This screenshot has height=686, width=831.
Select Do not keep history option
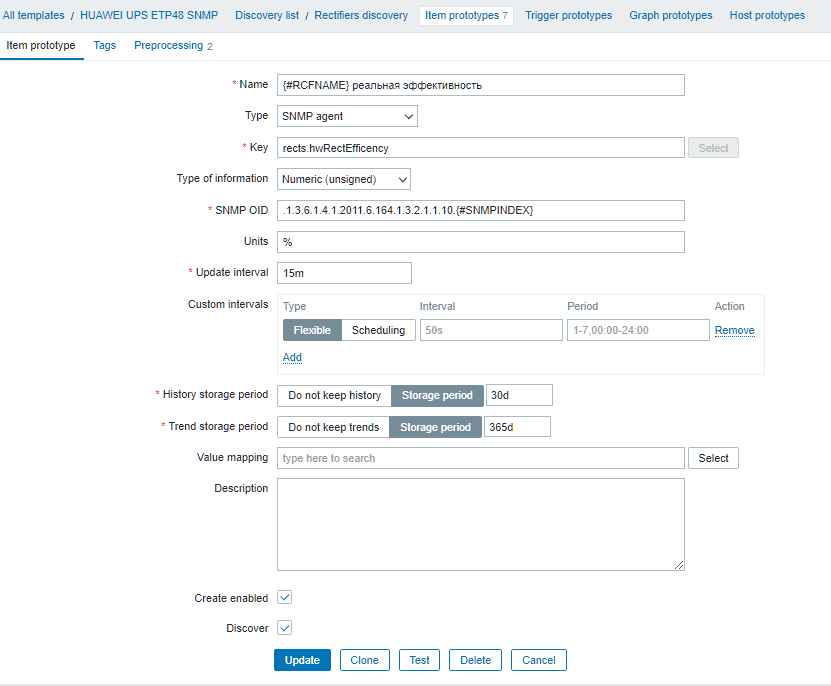[x=333, y=395]
